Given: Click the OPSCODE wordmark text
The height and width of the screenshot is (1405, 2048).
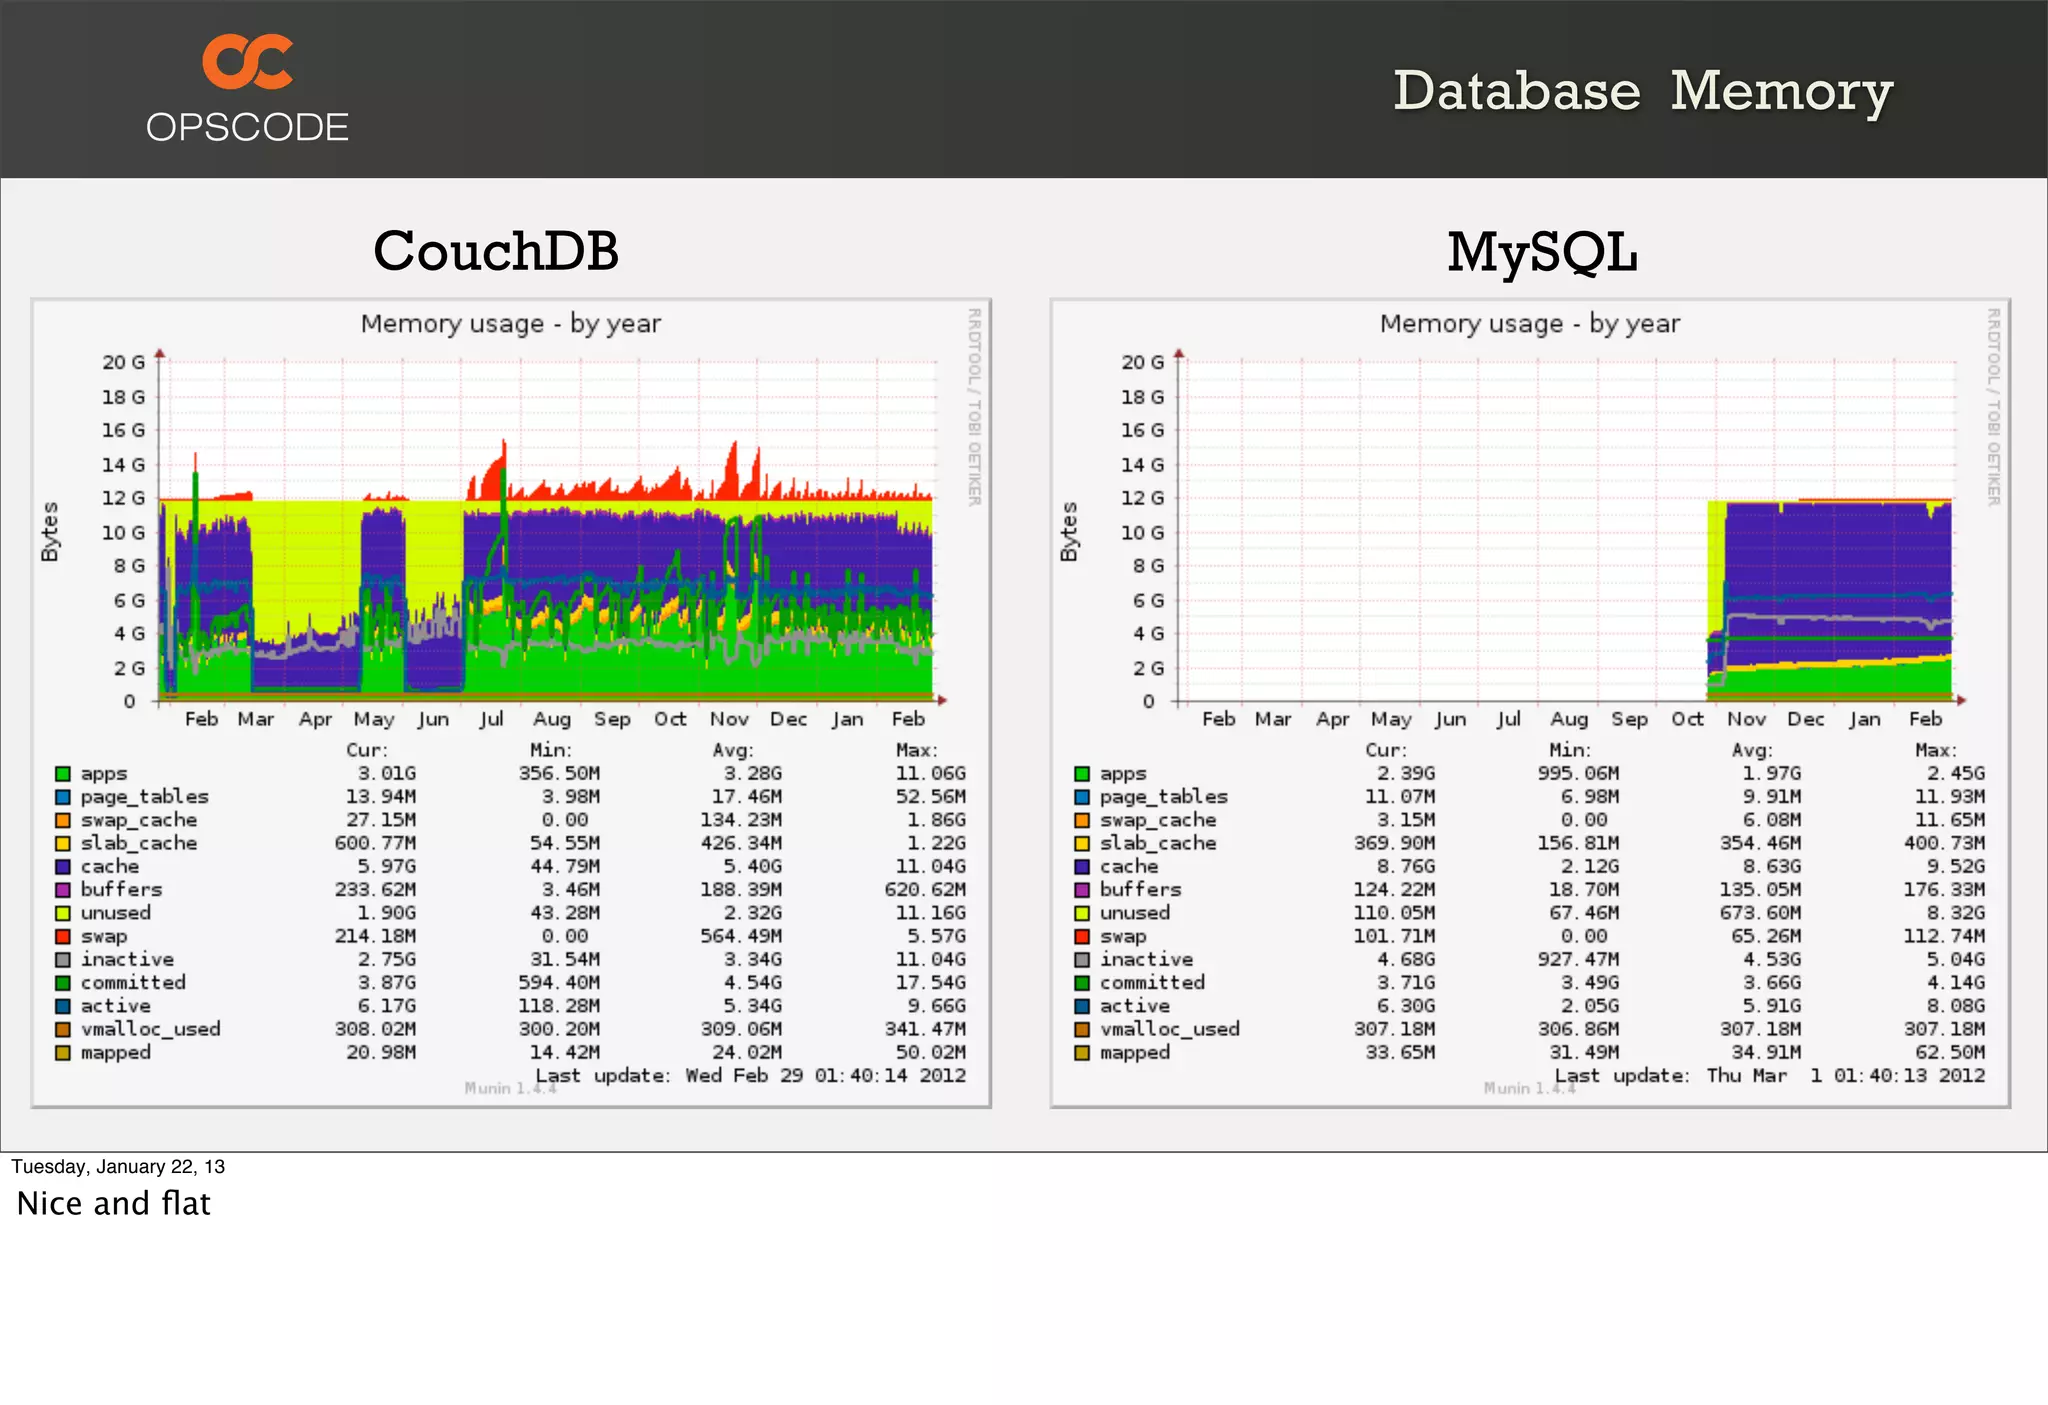Looking at the screenshot, I should pyautogui.click(x=247, y=128).
